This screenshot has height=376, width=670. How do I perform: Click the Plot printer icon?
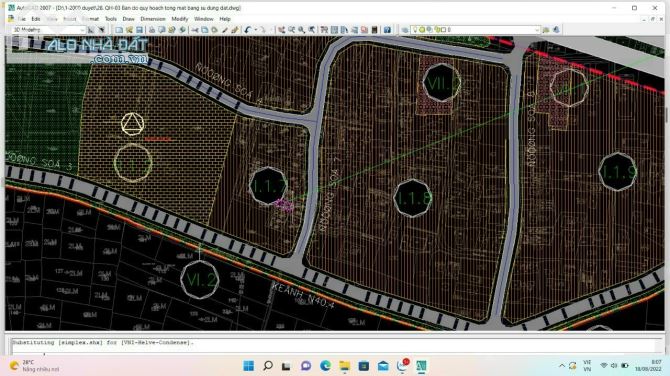tap(152, 29)
